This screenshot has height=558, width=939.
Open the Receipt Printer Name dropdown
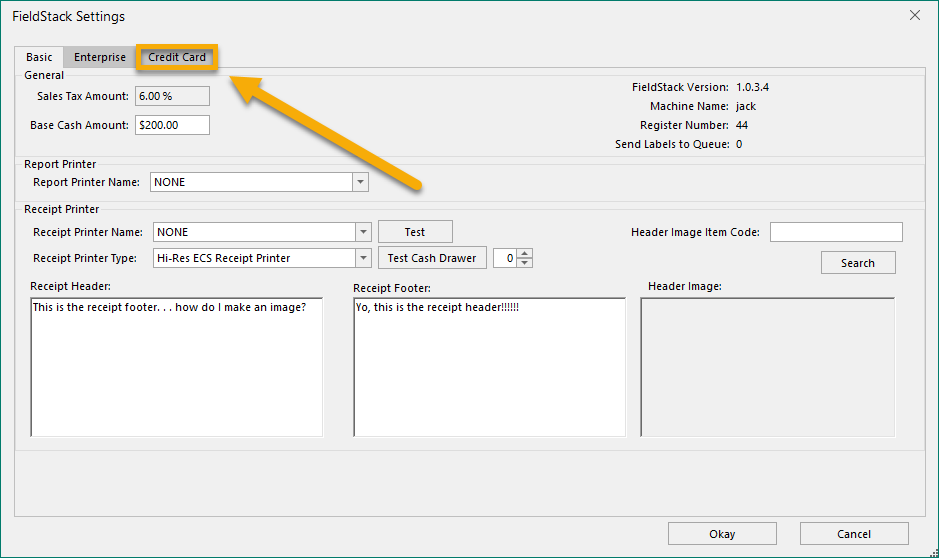point(363,232)
